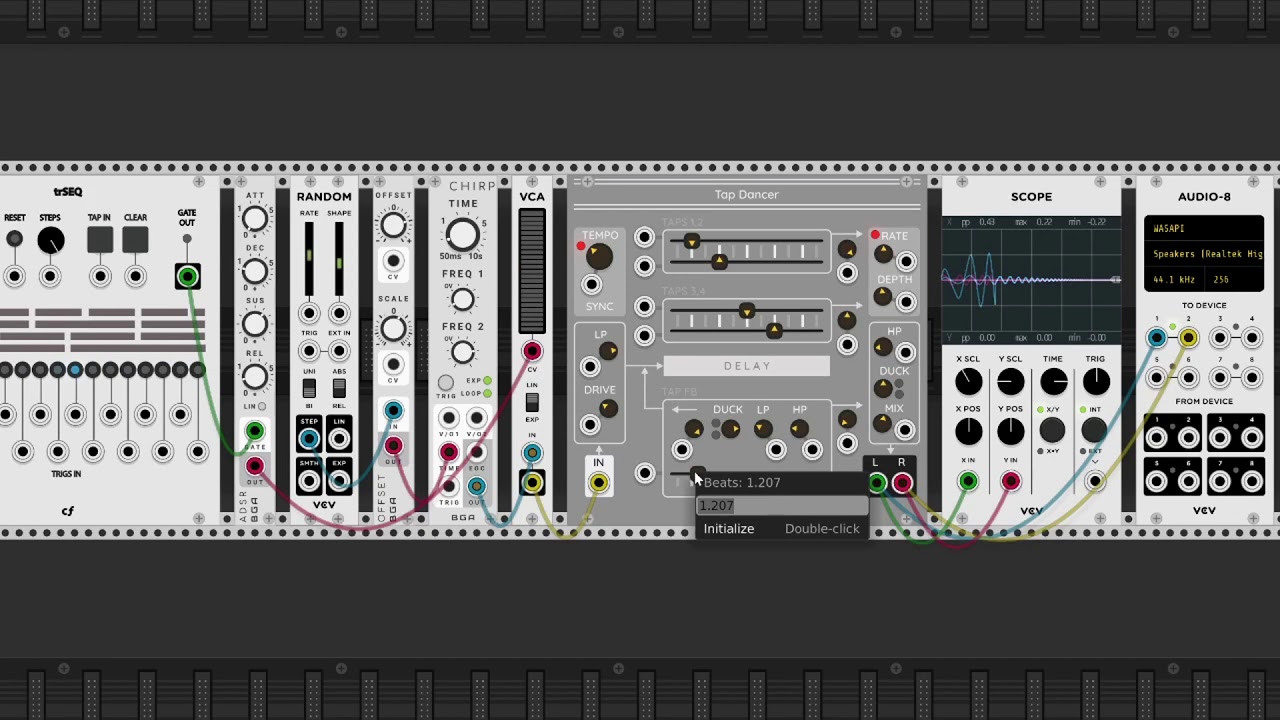Toggle the blue lit trSEQ step
Viewport: 1280px width, 720px height.
point(75,370)
